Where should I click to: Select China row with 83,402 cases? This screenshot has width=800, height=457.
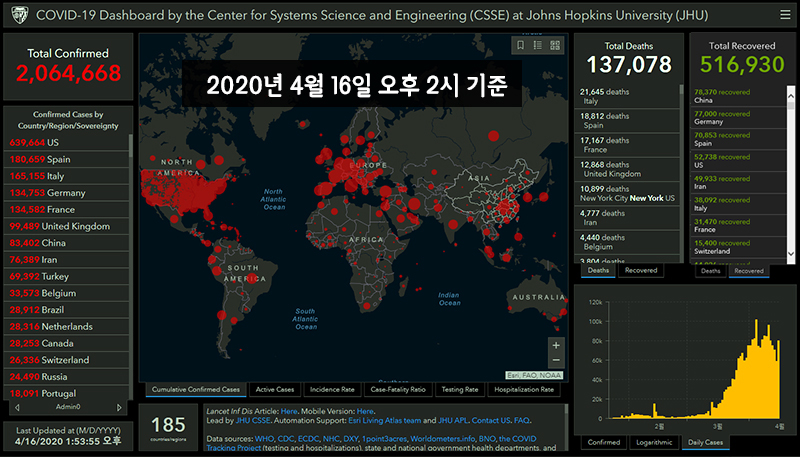(x=66, y=243)
